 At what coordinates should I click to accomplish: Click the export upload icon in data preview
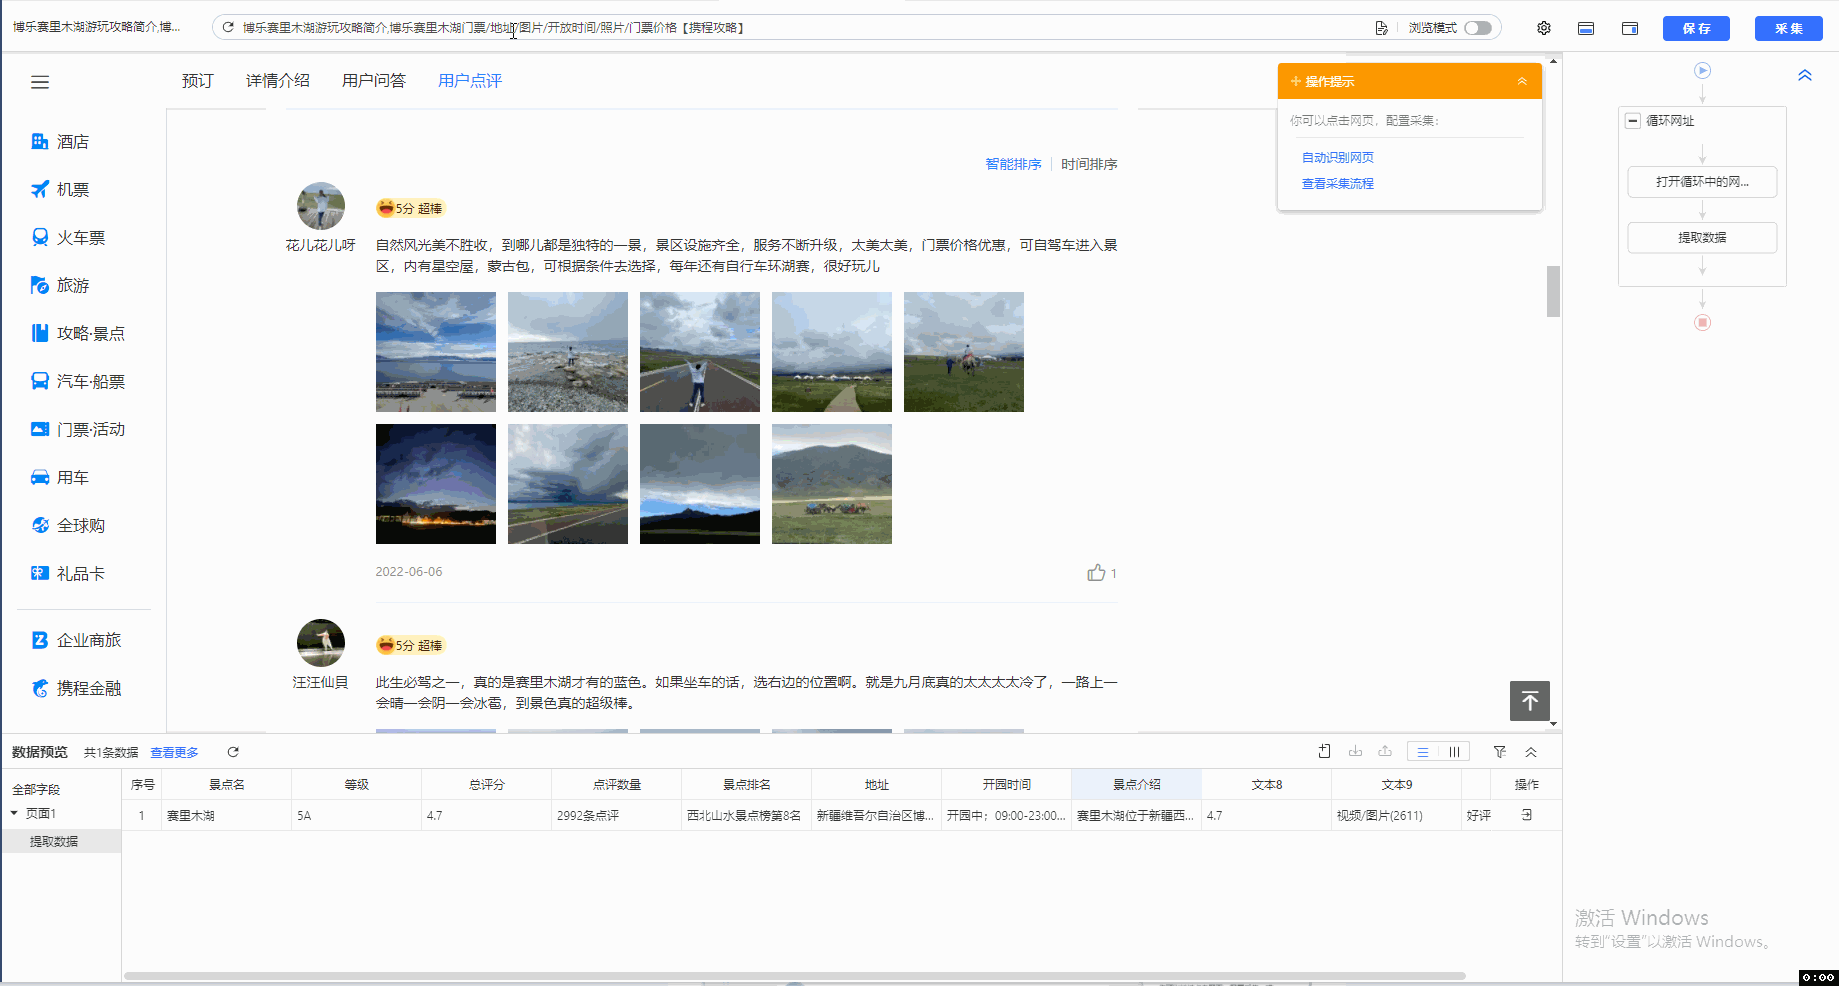point(1385,752)
